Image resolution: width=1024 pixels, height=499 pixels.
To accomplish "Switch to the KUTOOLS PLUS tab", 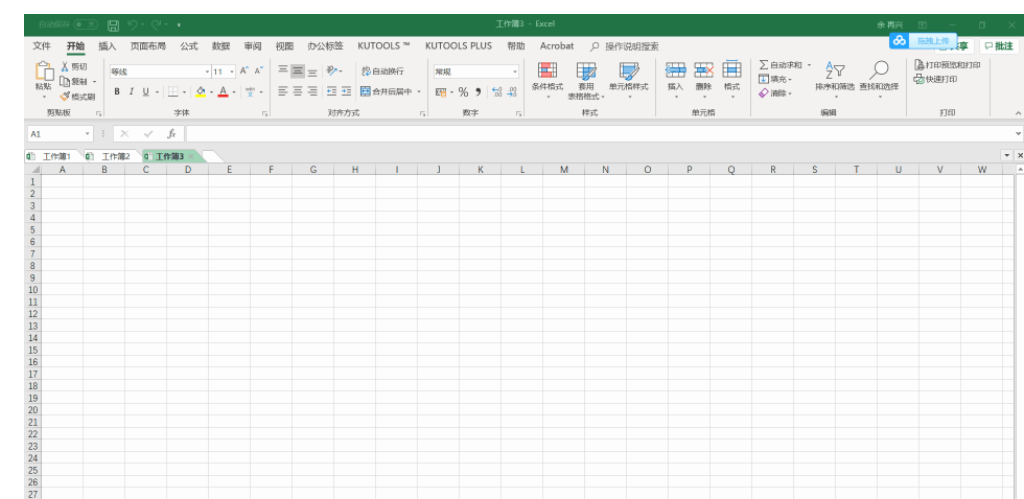I will click(x=458, y=46).
